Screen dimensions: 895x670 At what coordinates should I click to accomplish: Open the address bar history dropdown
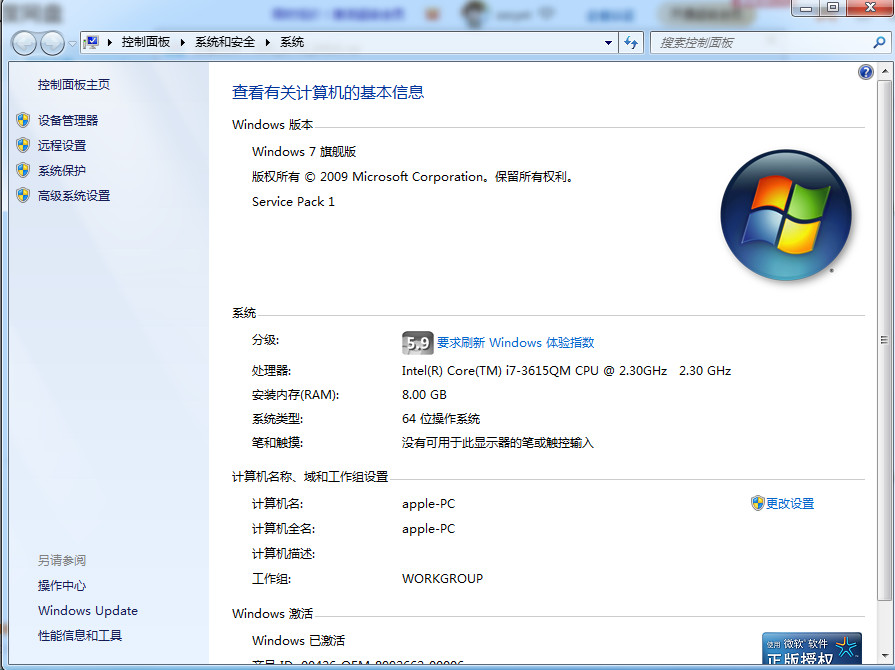click(x=608, y=43)
